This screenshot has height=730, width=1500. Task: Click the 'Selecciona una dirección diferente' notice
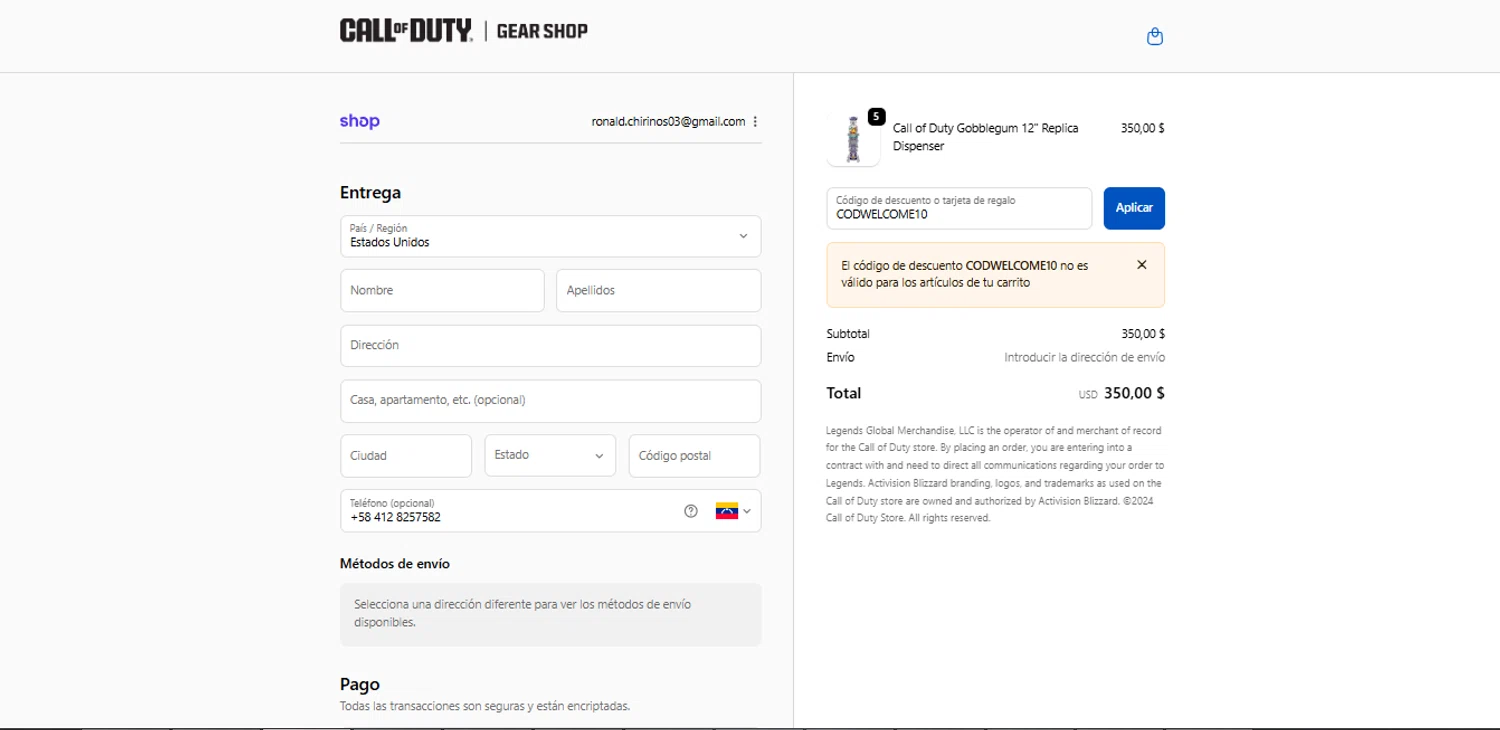point(550,614)
